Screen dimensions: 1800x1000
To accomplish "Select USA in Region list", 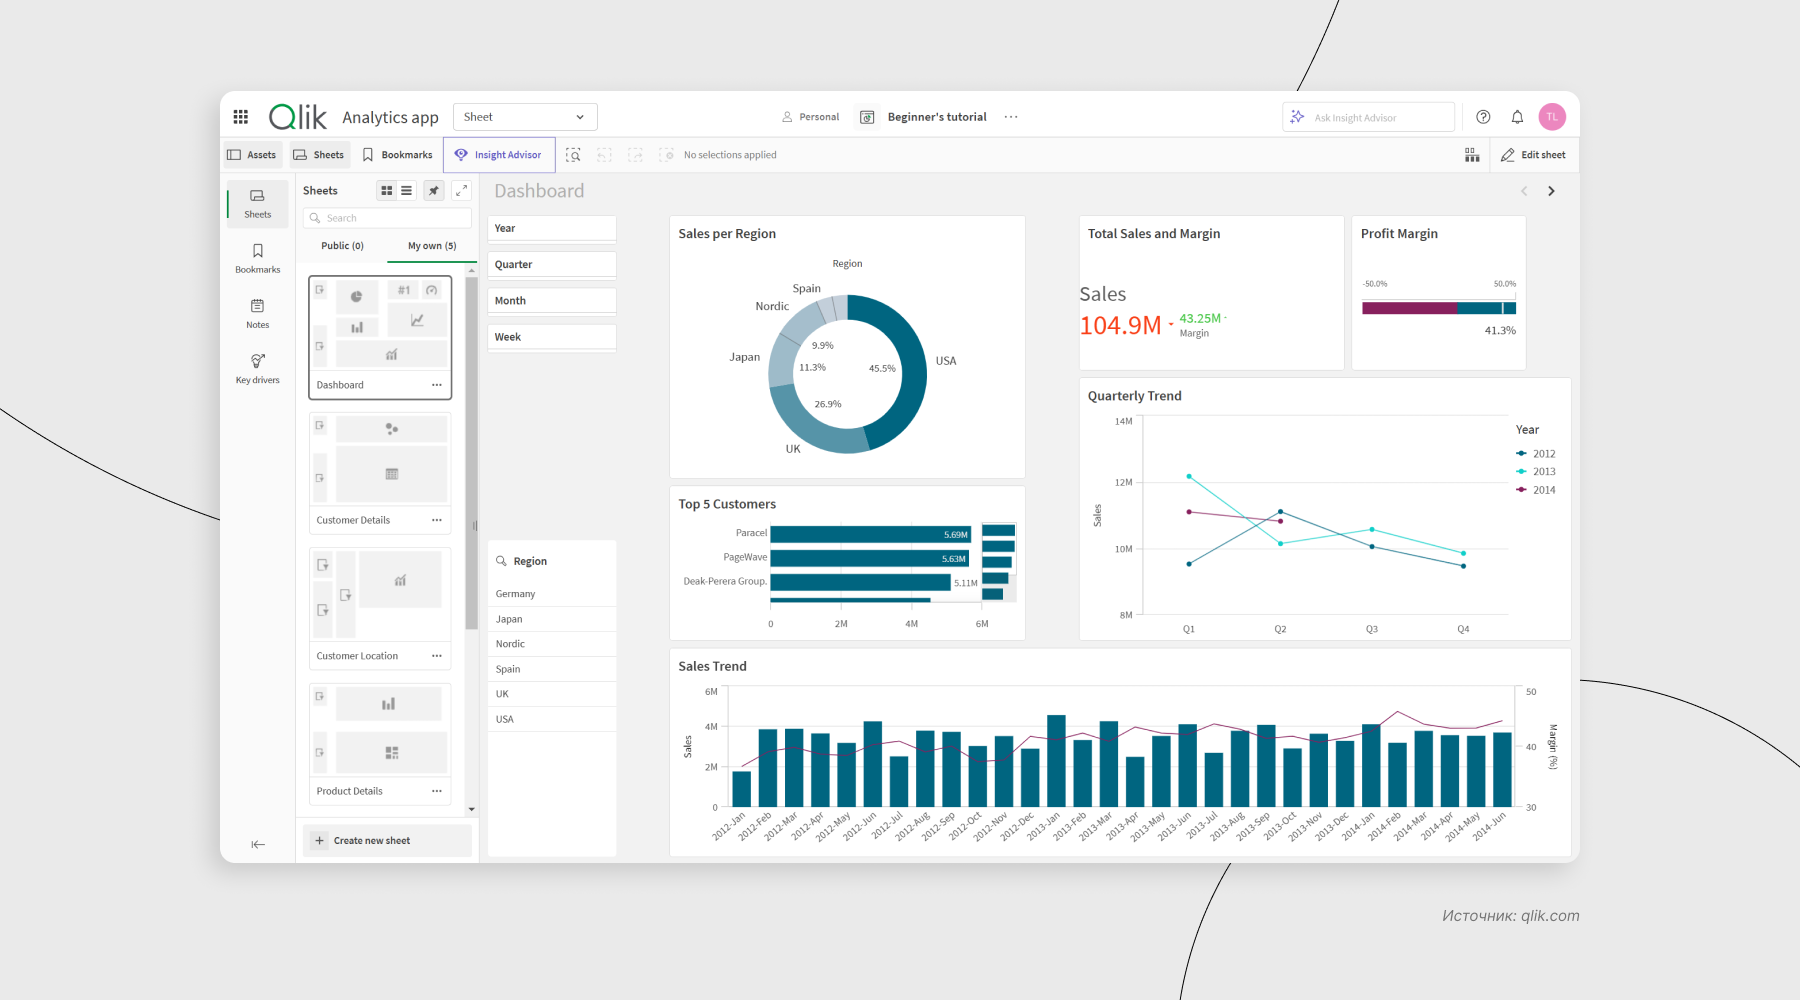I will (x=552, y=719).
